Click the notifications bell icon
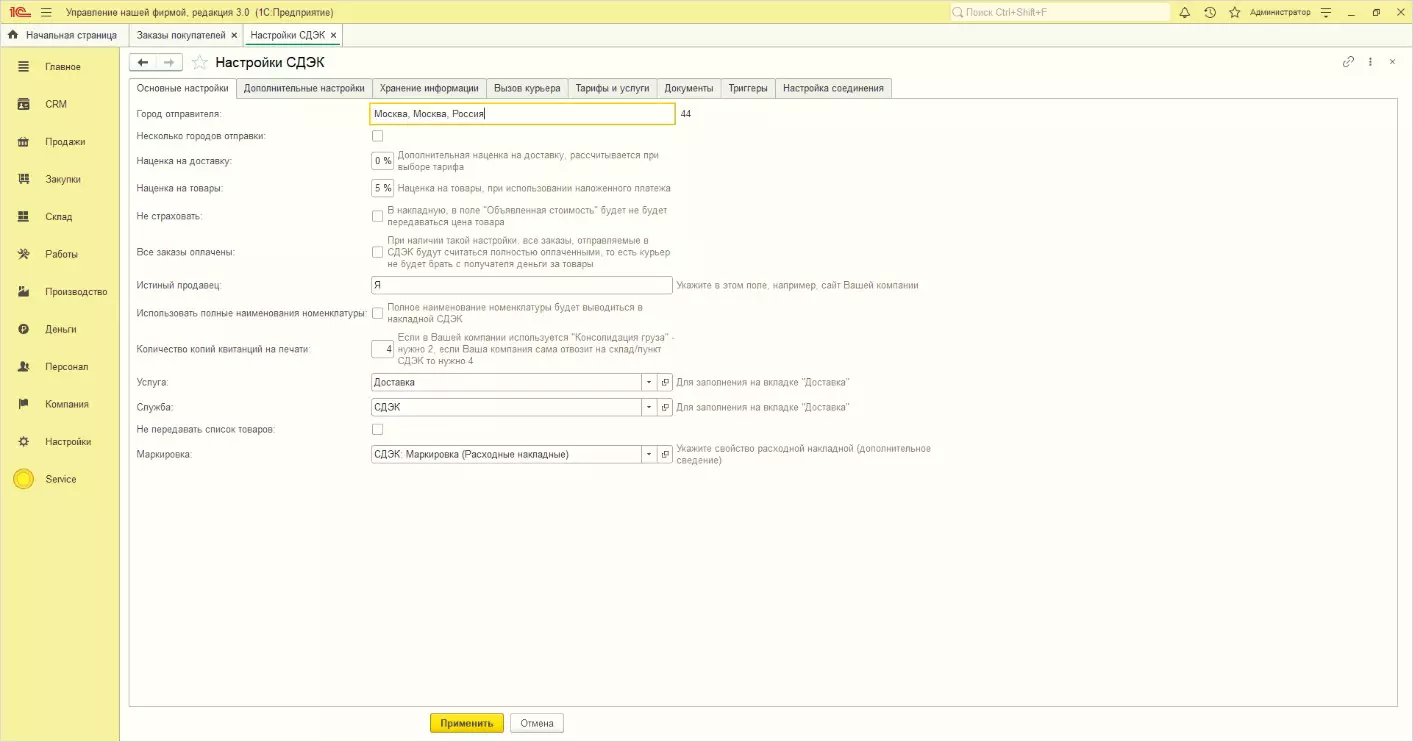The height and width of the screenshot is (742, 1413). pyautogui.click(x=1185, y=12)
